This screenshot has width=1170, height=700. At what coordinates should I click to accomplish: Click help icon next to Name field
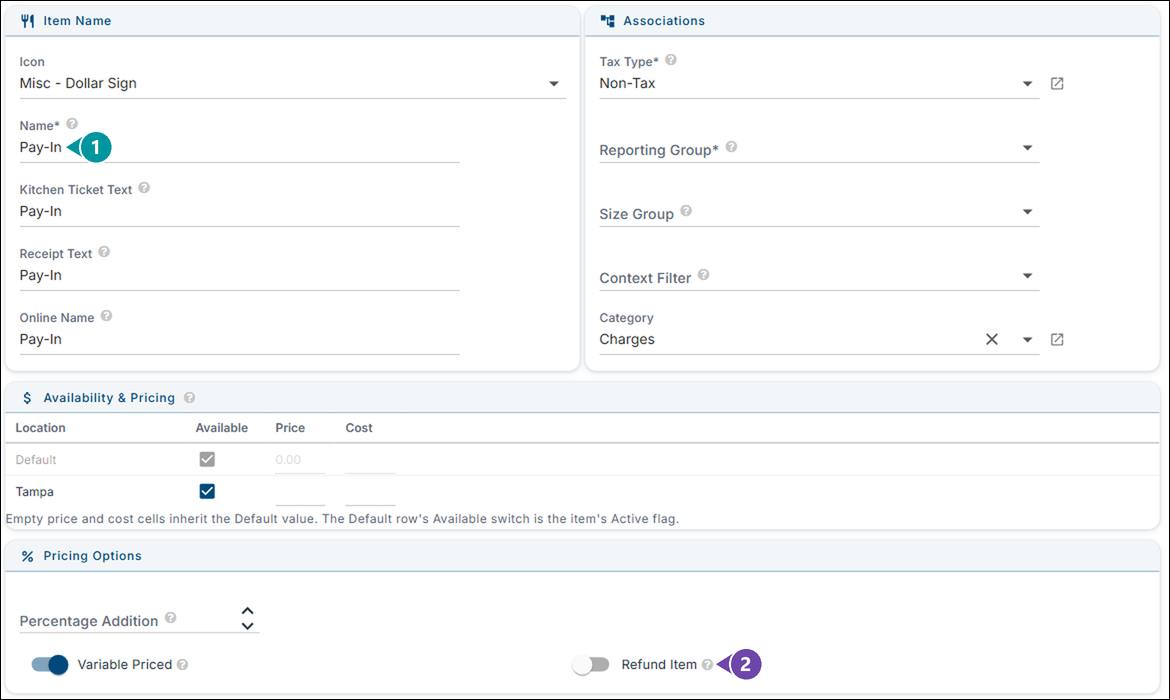pos(72,124)
